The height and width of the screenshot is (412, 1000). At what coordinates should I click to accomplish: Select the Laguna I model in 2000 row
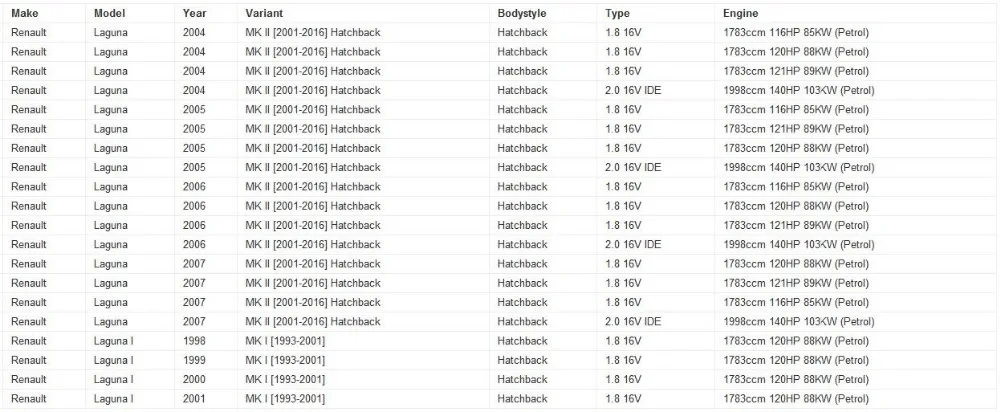tap(114, 379)
